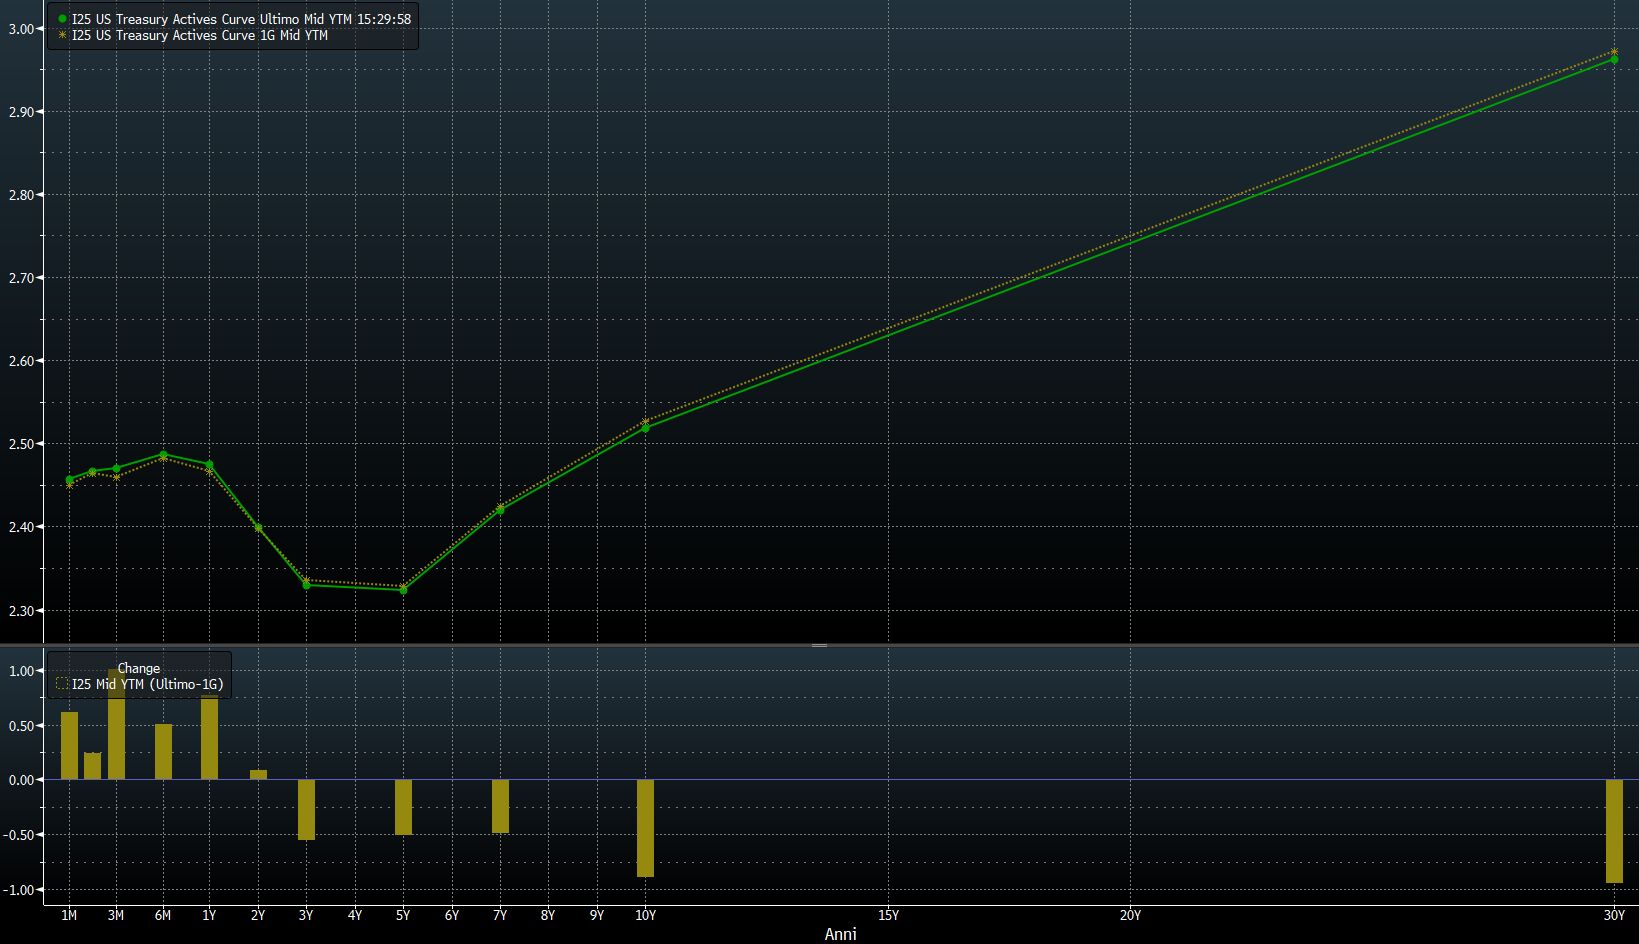
Task: Click the '7Y' x-axis label
Action: pyautogui.click(x=500, y=915)
